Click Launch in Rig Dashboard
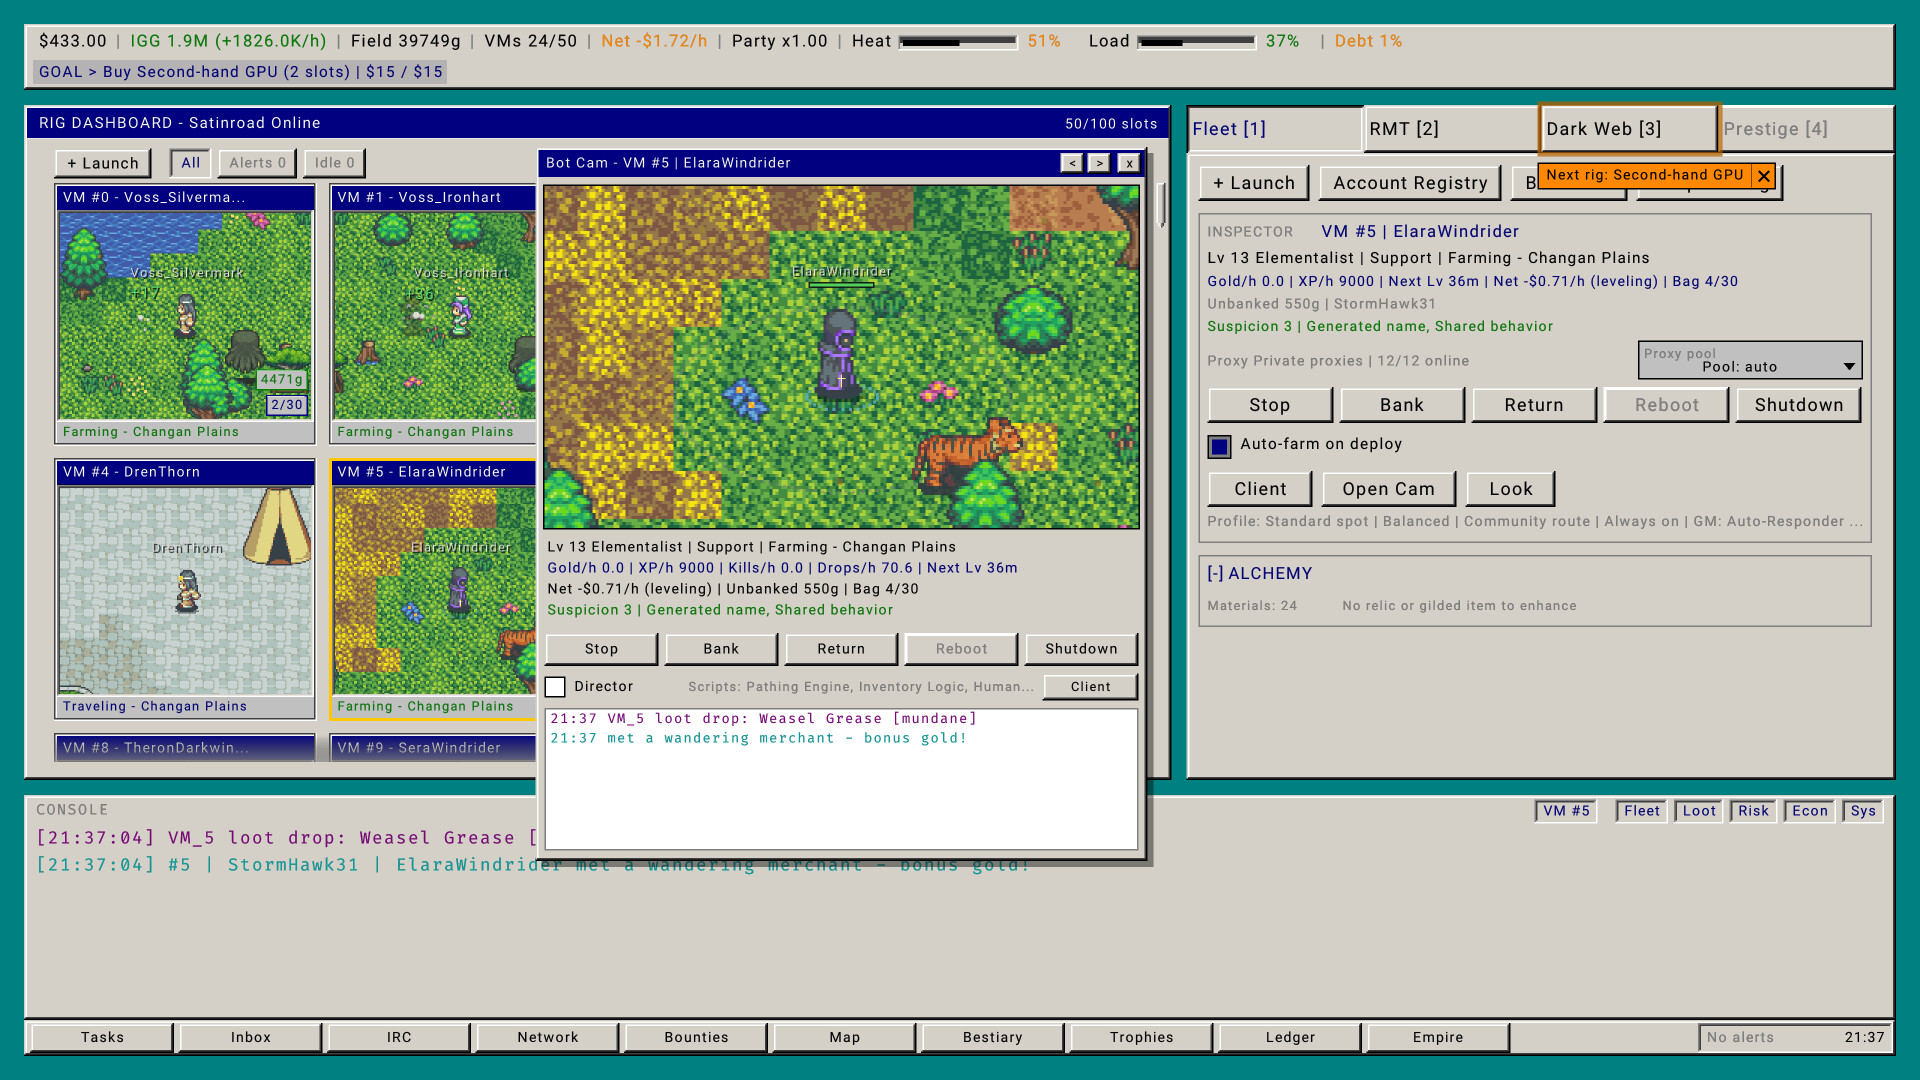 tap(103, 163)
